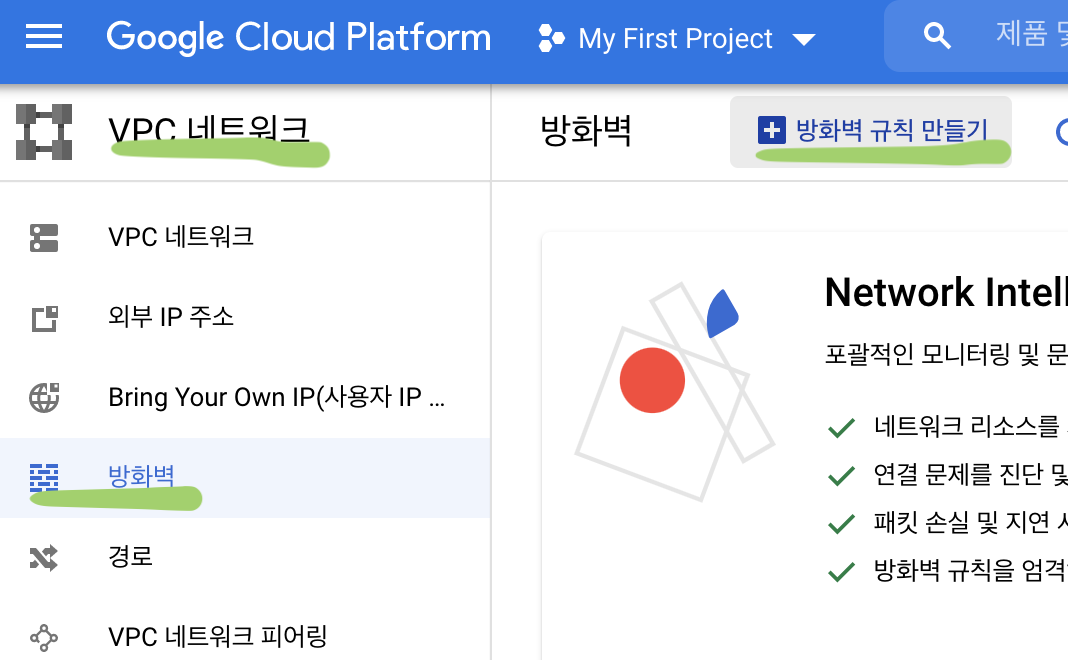Click the VPC 네트워크 sidebar icon

coord(44,238)
